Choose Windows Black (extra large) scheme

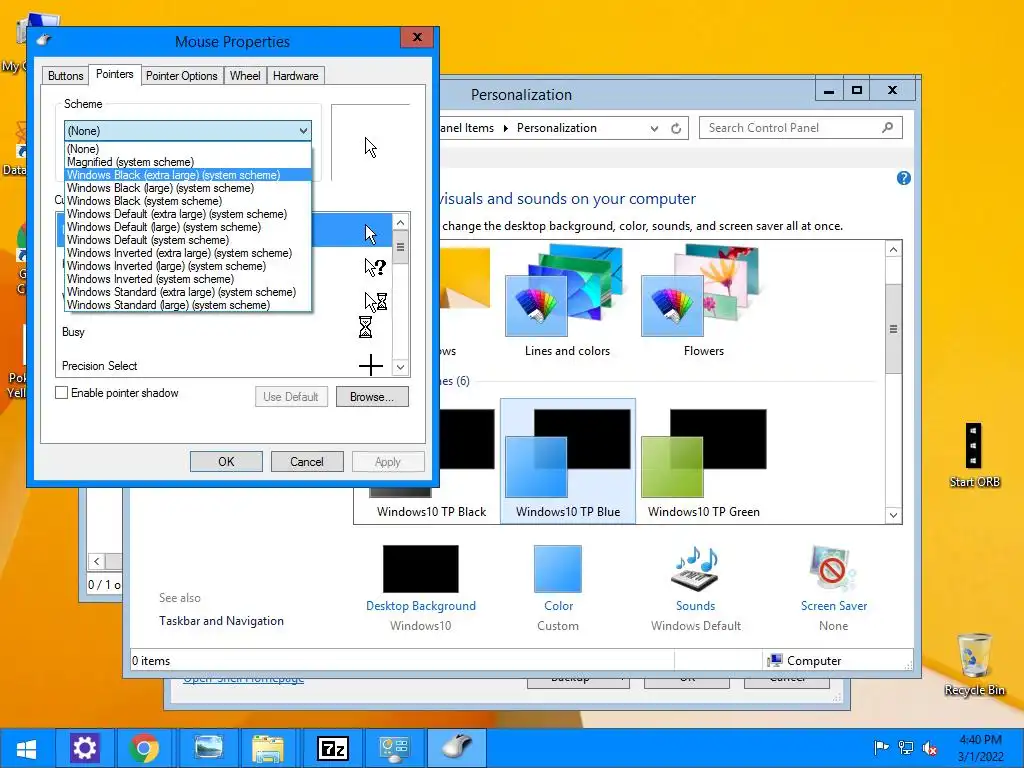tap(188, 175)
